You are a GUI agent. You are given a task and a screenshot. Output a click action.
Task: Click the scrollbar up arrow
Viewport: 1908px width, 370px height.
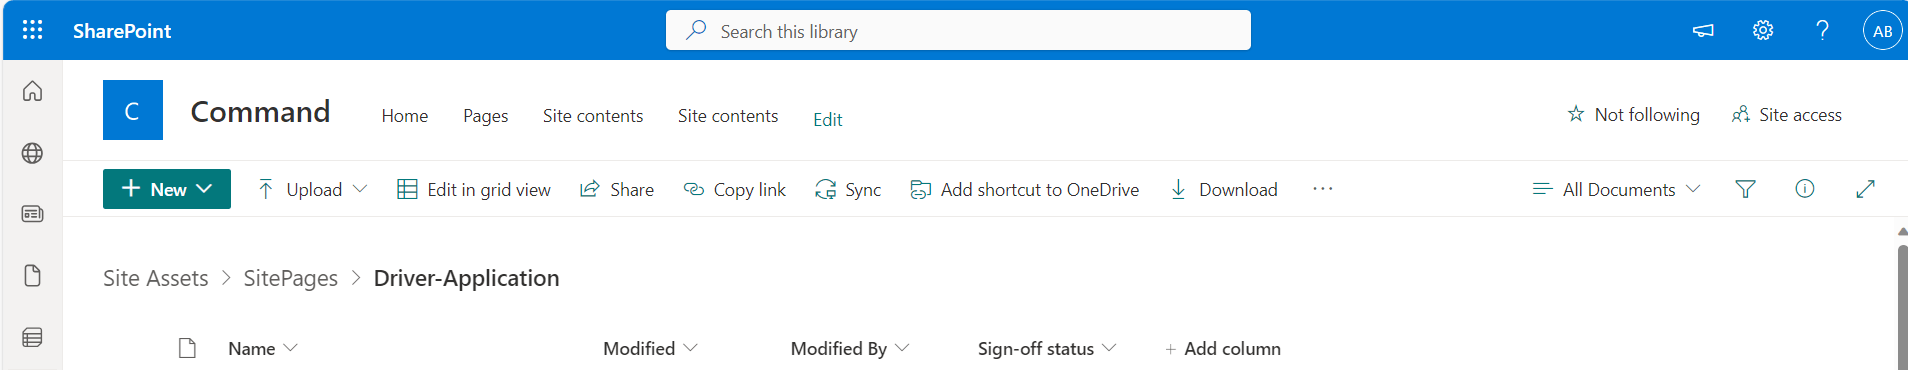[x=1902, y=231]
